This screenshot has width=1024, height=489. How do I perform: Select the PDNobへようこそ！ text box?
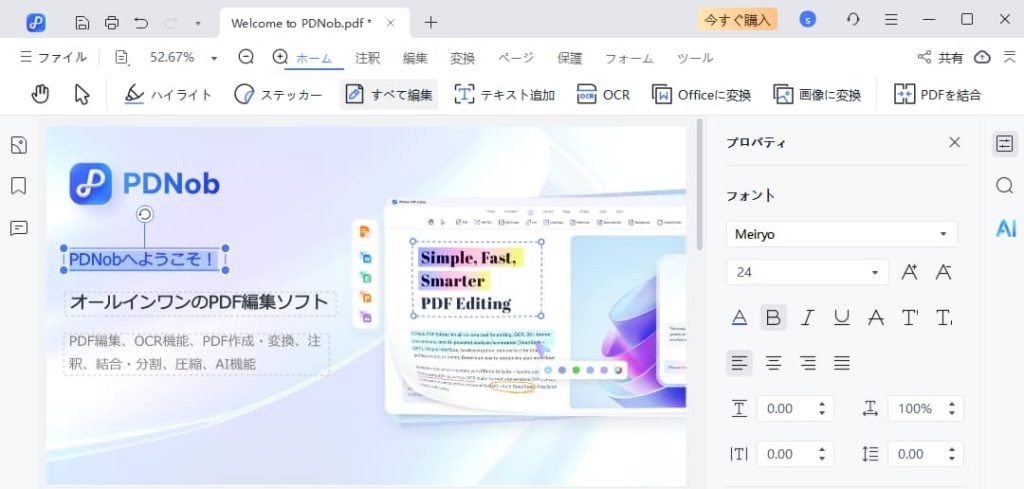pyautogui.click(x=144, y=259)
